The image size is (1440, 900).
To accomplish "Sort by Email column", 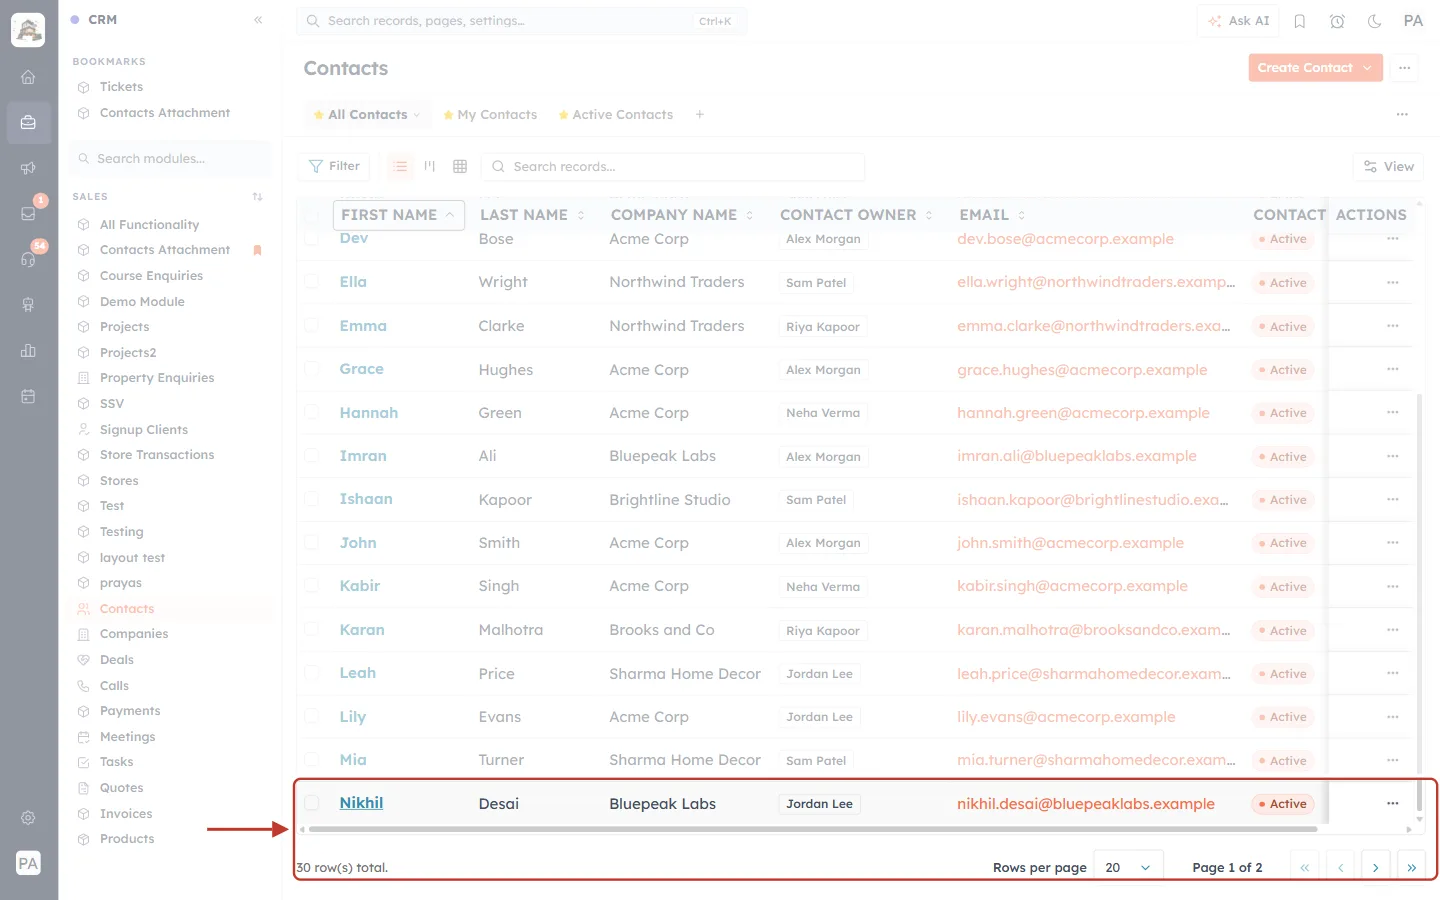I will [992, 215].
